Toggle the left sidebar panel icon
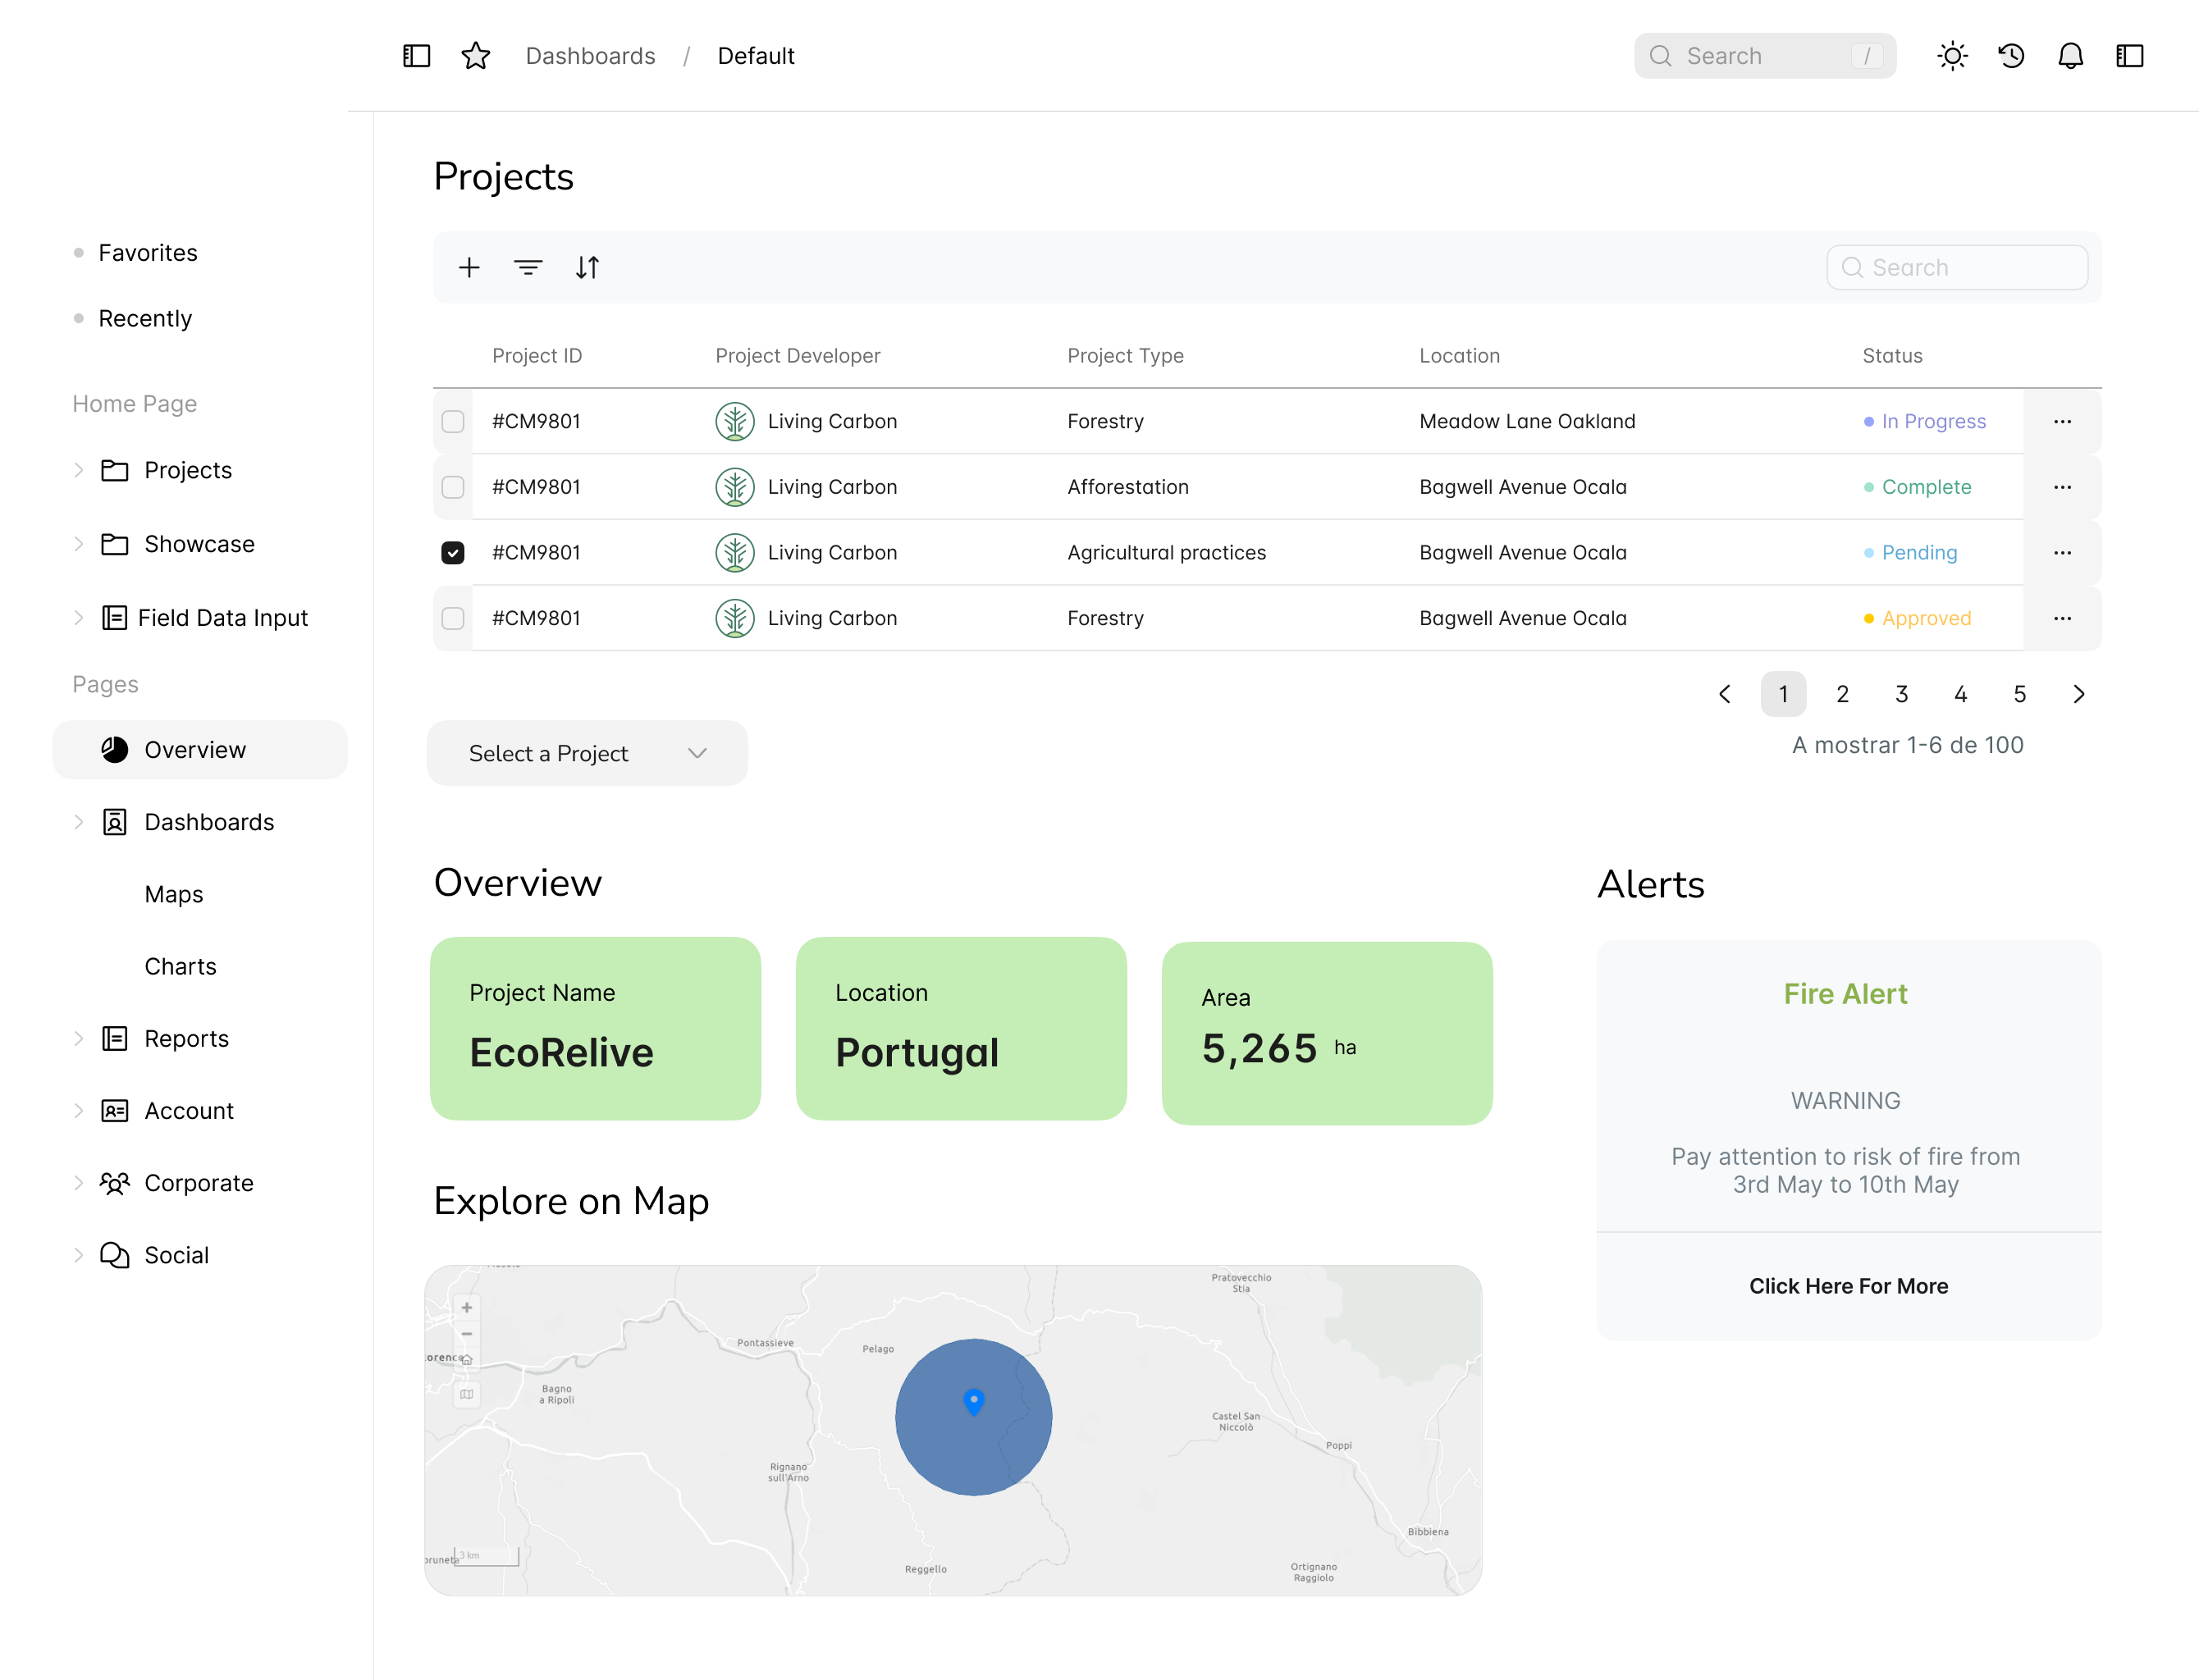This screenshot has width=2199, height=1680. 416,56
